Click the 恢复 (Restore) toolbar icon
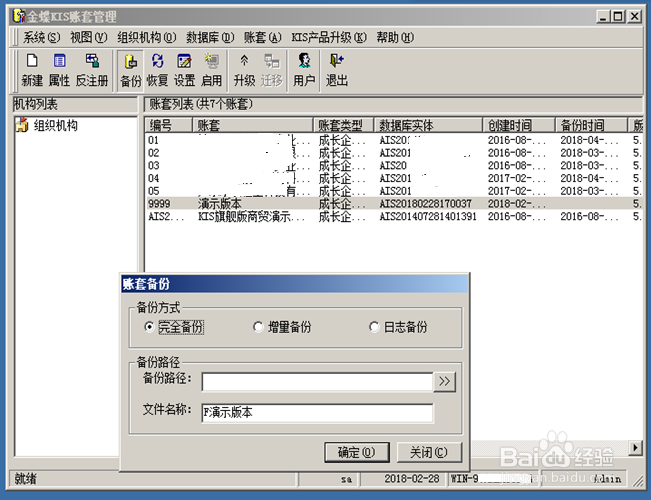651x500 pixels. 157,70
